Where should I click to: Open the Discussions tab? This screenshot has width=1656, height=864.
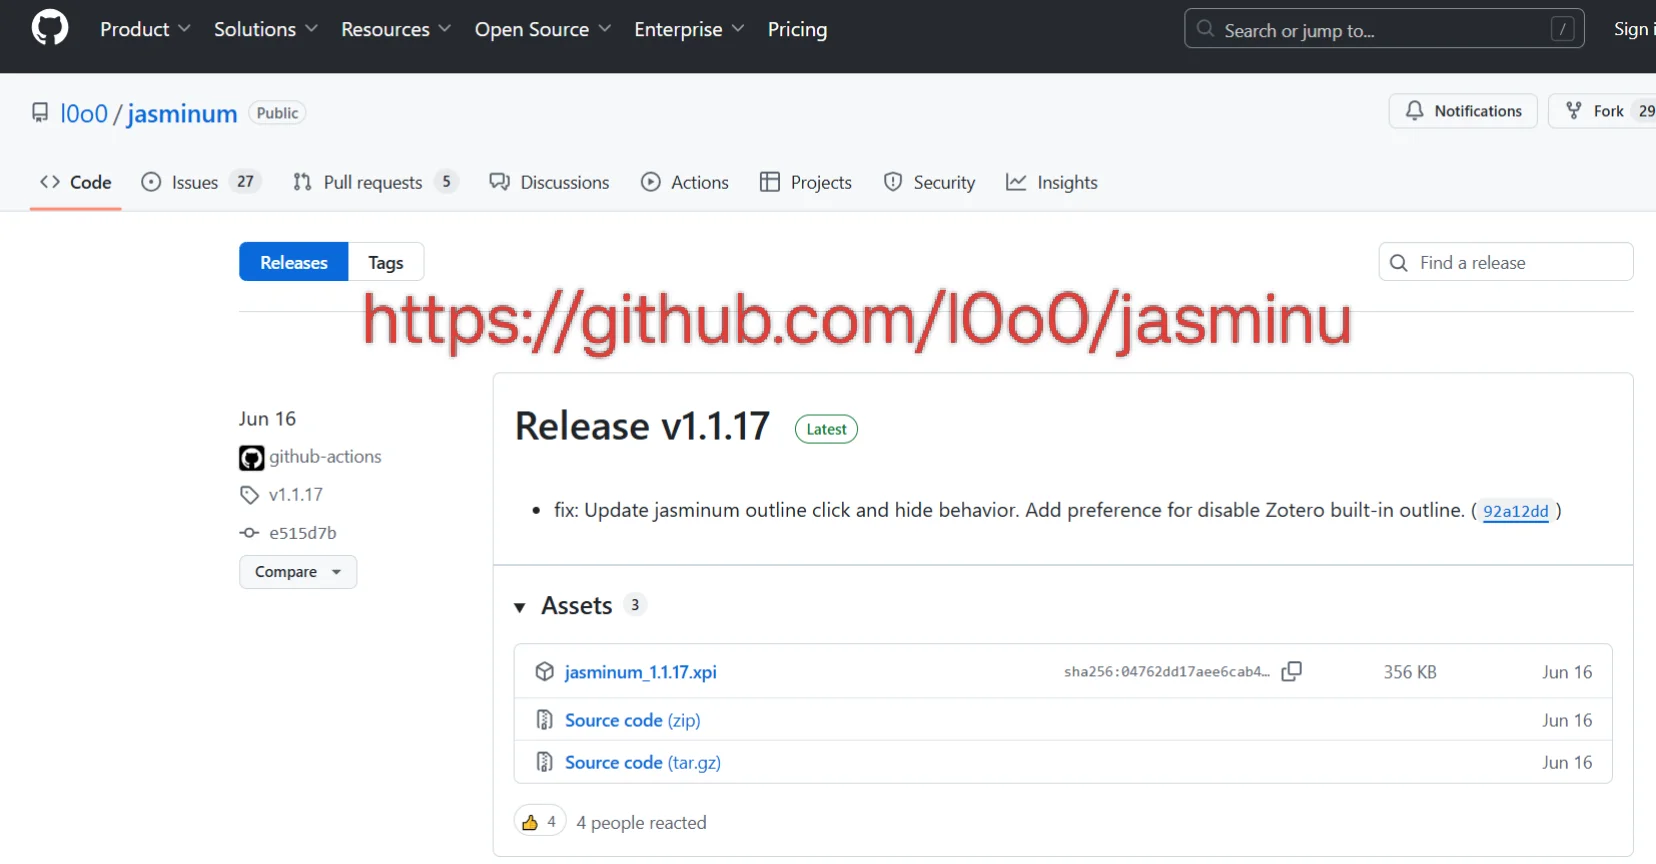(x=549, y=182)
